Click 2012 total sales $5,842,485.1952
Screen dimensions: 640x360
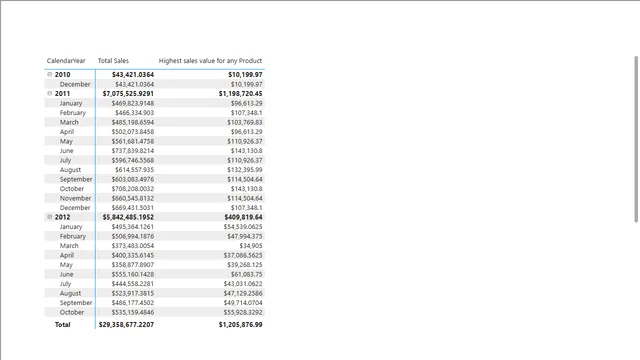pos(129,217)
